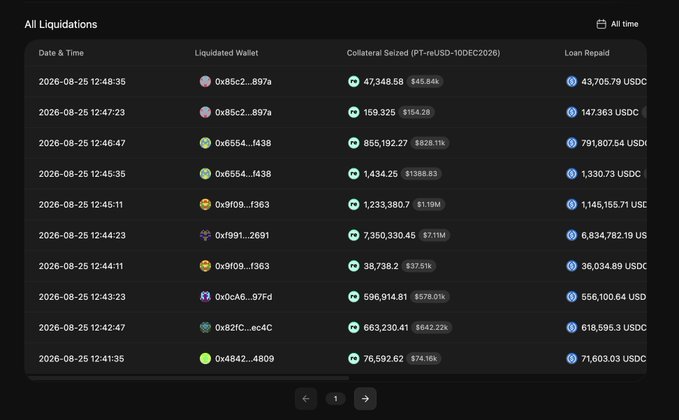Open wallet 0x9f09...f363 in the 12:45:11 row

click(242, 204)
